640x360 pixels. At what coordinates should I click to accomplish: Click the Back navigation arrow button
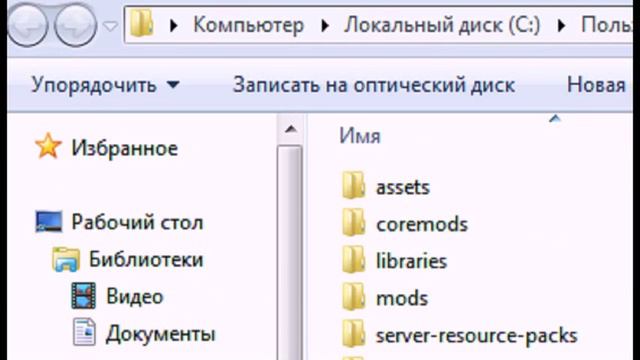(x=27, y=25)
